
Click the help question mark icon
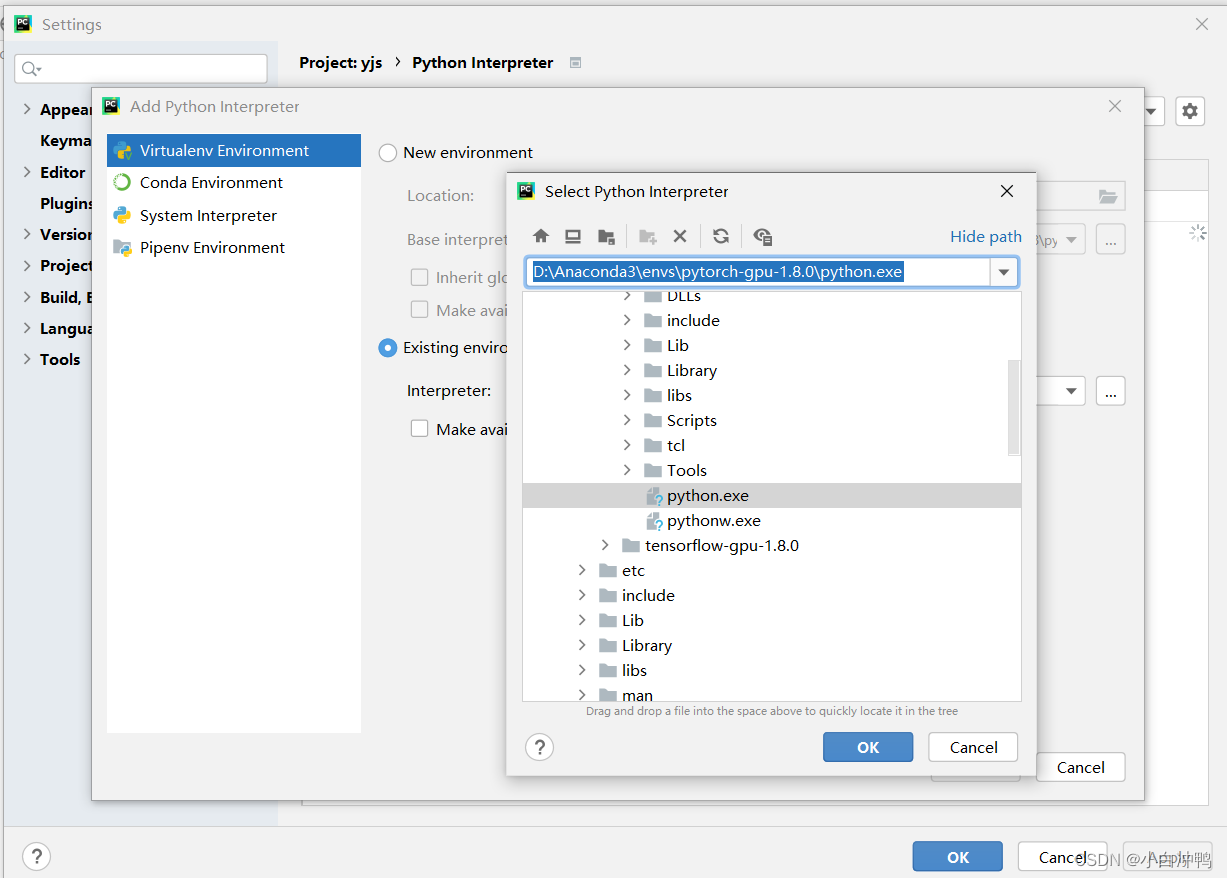point(539,747)
